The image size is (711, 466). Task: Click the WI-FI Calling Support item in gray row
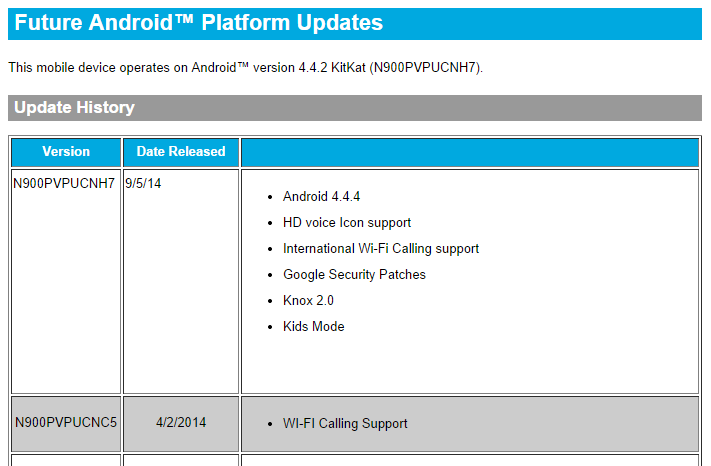pyautogui.click(x=345, y=424)
